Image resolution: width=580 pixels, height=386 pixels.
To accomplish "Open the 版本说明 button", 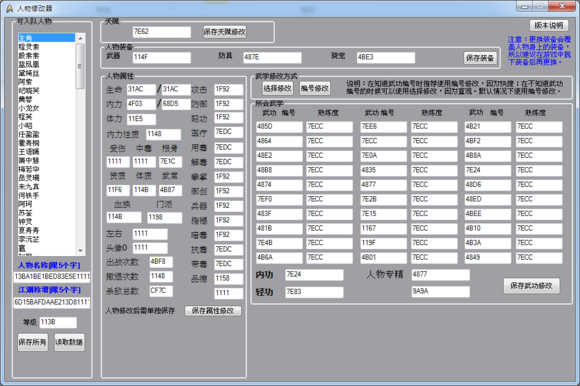I will tap(549, 26).
